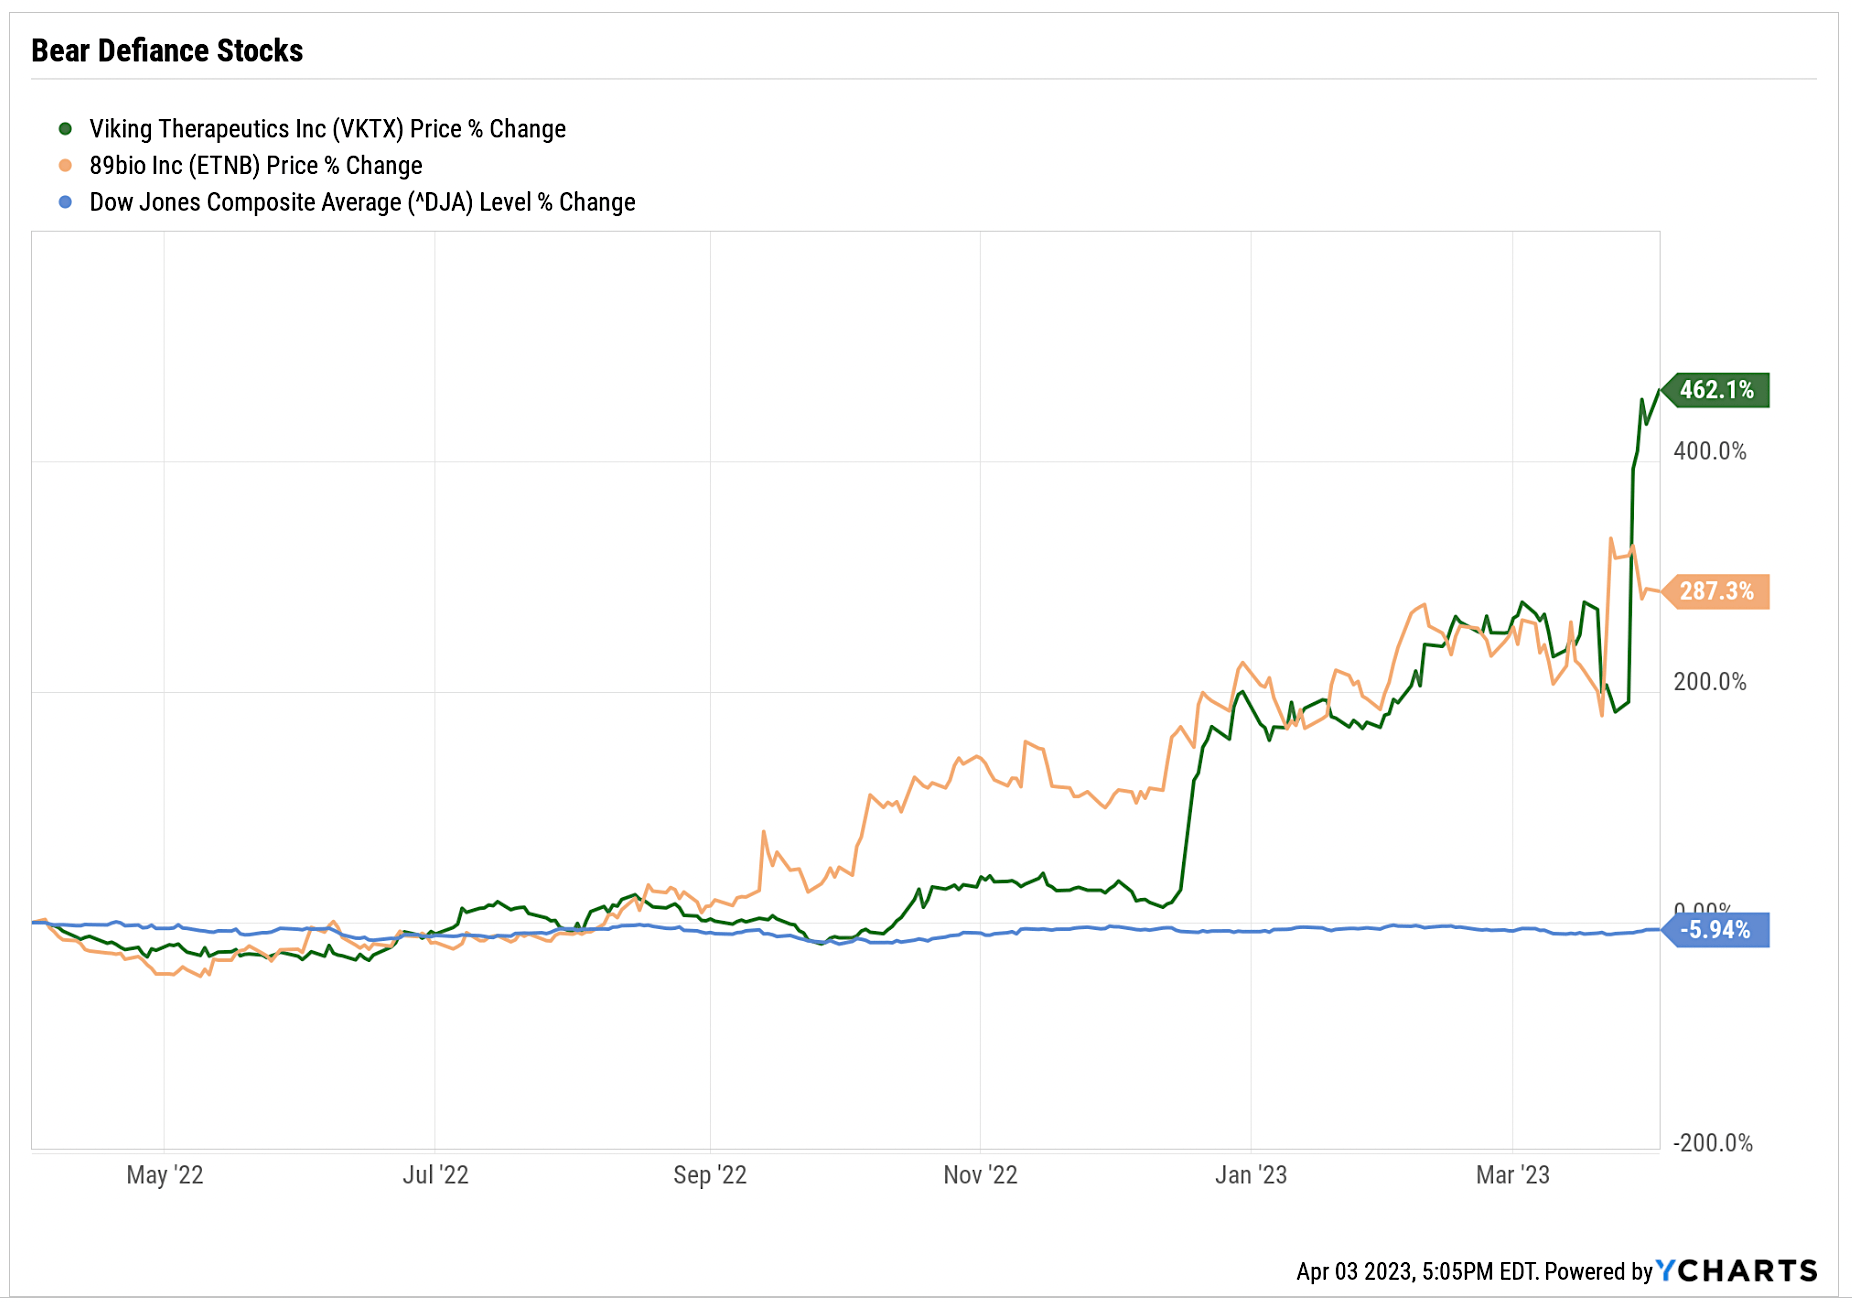1852x1302 pixels.
Task: Click the orange 89bio legend dot
Action: point(65,166)
